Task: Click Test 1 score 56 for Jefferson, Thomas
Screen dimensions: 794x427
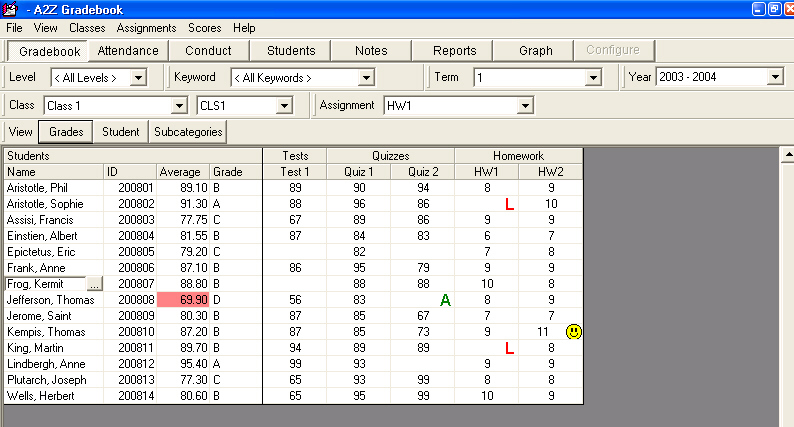Action: [x=295, y=300]
